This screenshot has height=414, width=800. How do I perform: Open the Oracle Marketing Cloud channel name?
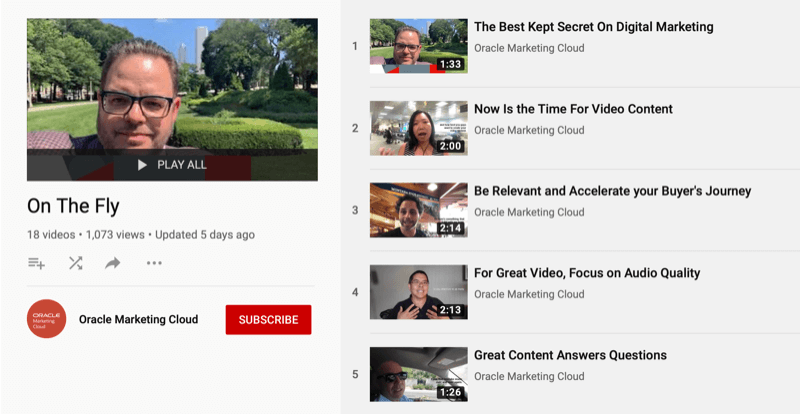click(138, 320)
